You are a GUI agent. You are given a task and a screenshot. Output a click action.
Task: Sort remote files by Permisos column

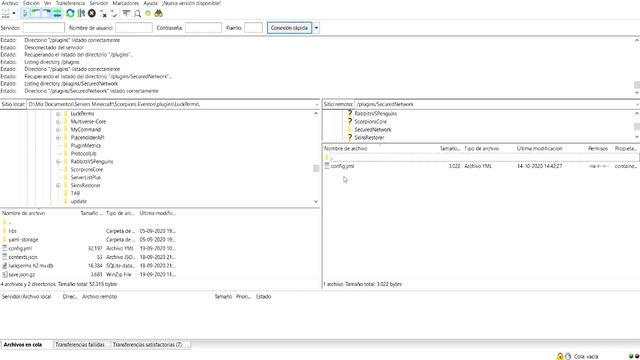coord(598,149)
